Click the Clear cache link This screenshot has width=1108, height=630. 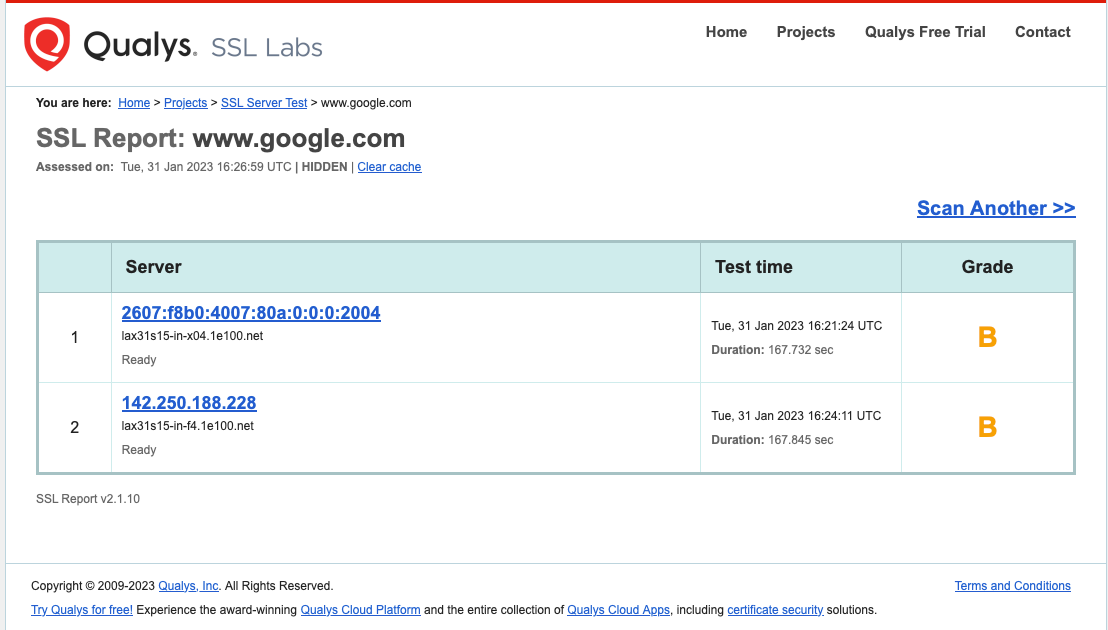point(389,167)
